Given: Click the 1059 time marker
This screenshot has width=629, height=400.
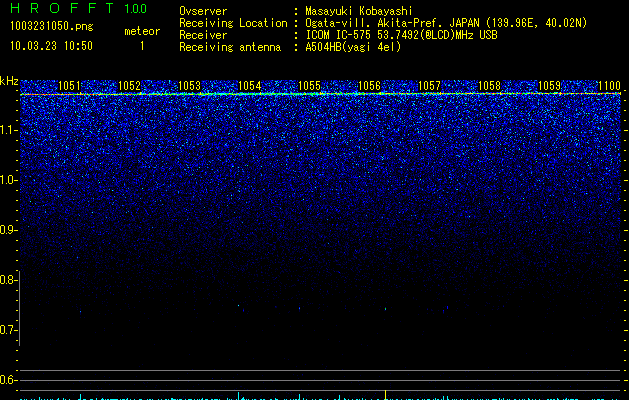Looking at the screenshot, I should coord(549,86).
